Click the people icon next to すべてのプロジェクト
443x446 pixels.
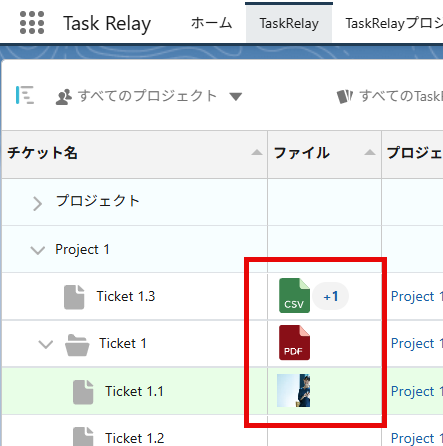click(x=64, y=97)
